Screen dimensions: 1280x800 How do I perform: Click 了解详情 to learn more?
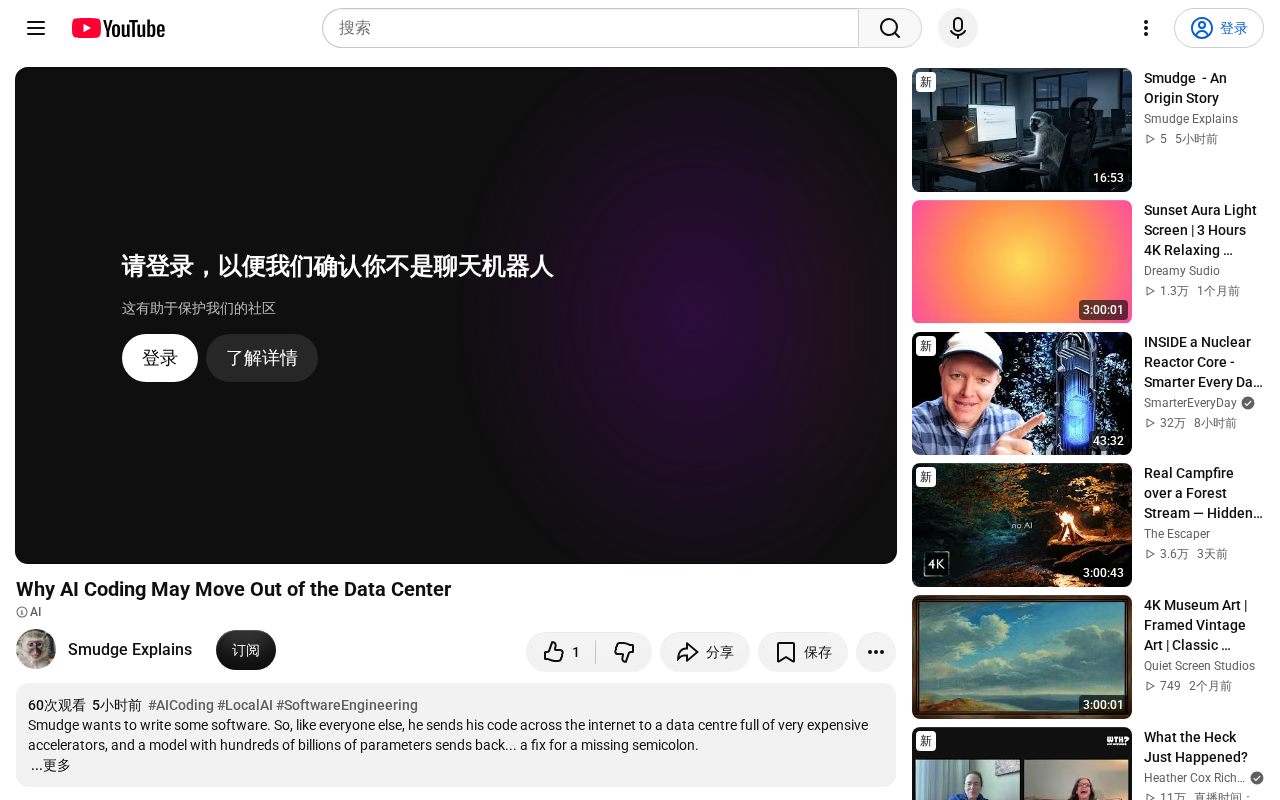tap(262, 358)
